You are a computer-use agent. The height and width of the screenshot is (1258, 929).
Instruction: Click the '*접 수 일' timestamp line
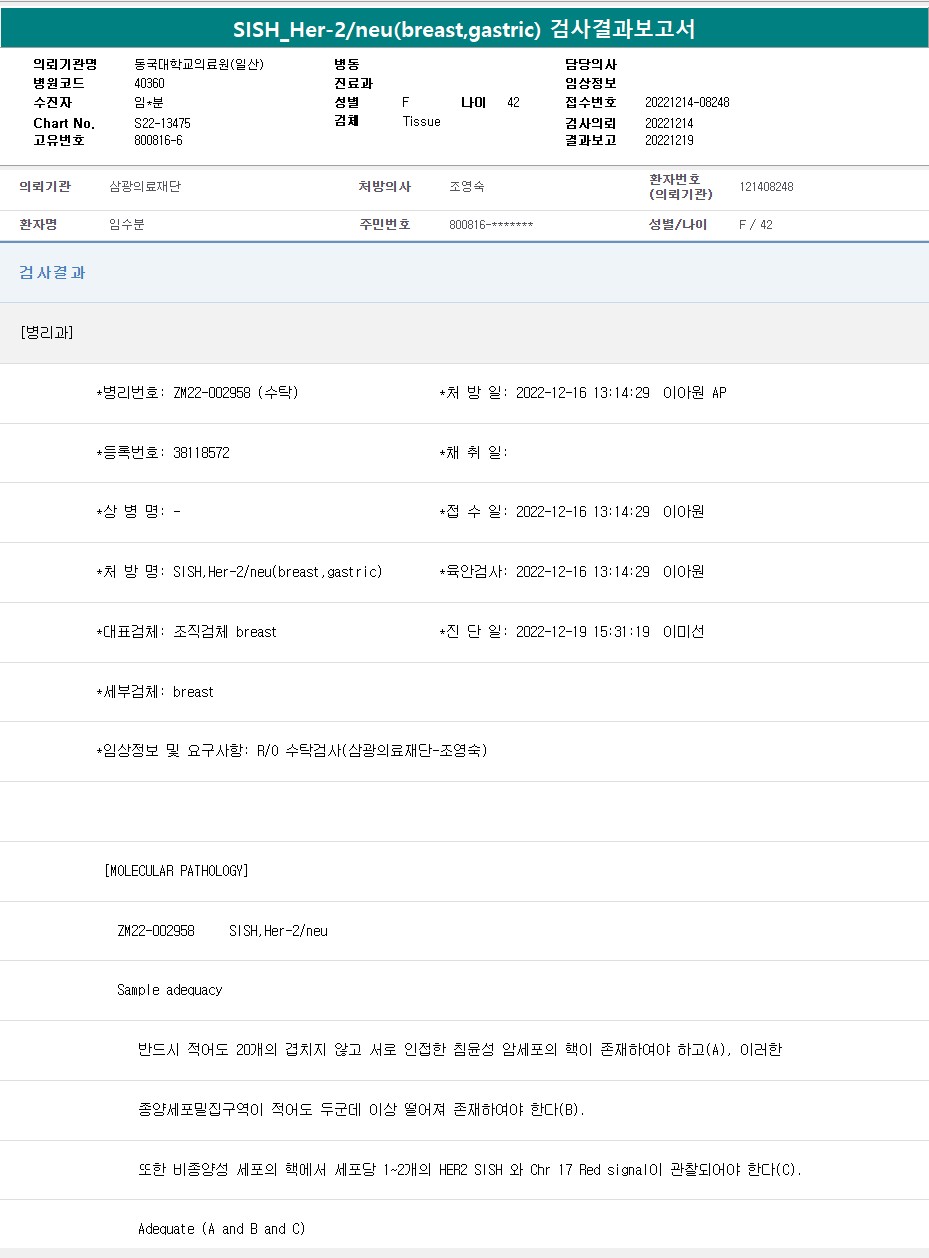571,512
